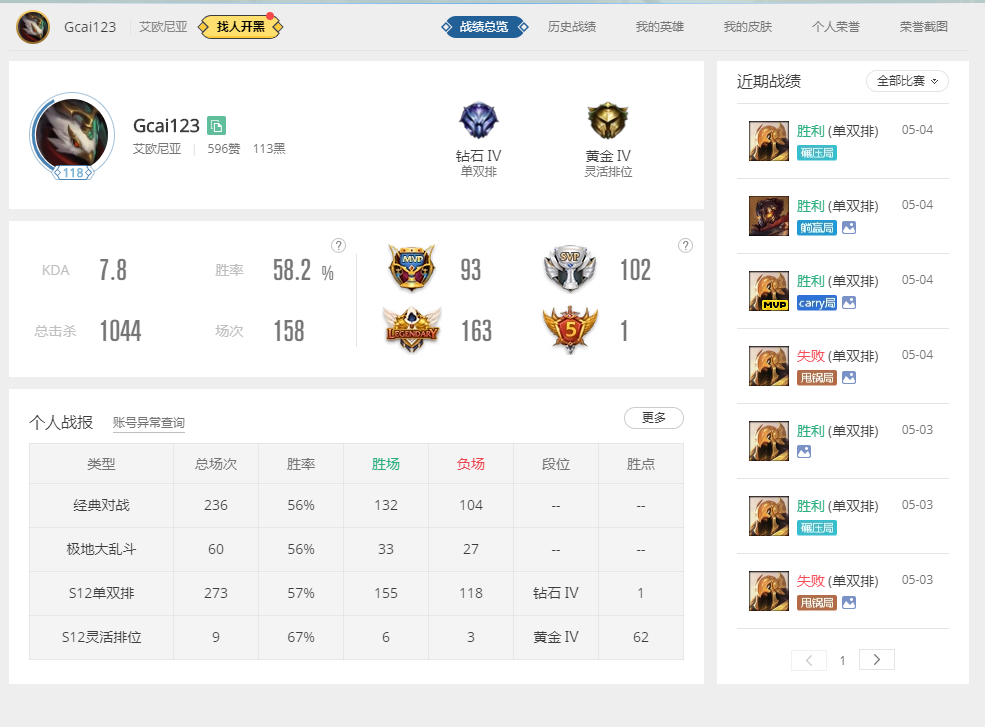The height and width of the screenshot is (727, 985).
Task: Click the 596赞 likes count
Action: [x=224, y=149]
